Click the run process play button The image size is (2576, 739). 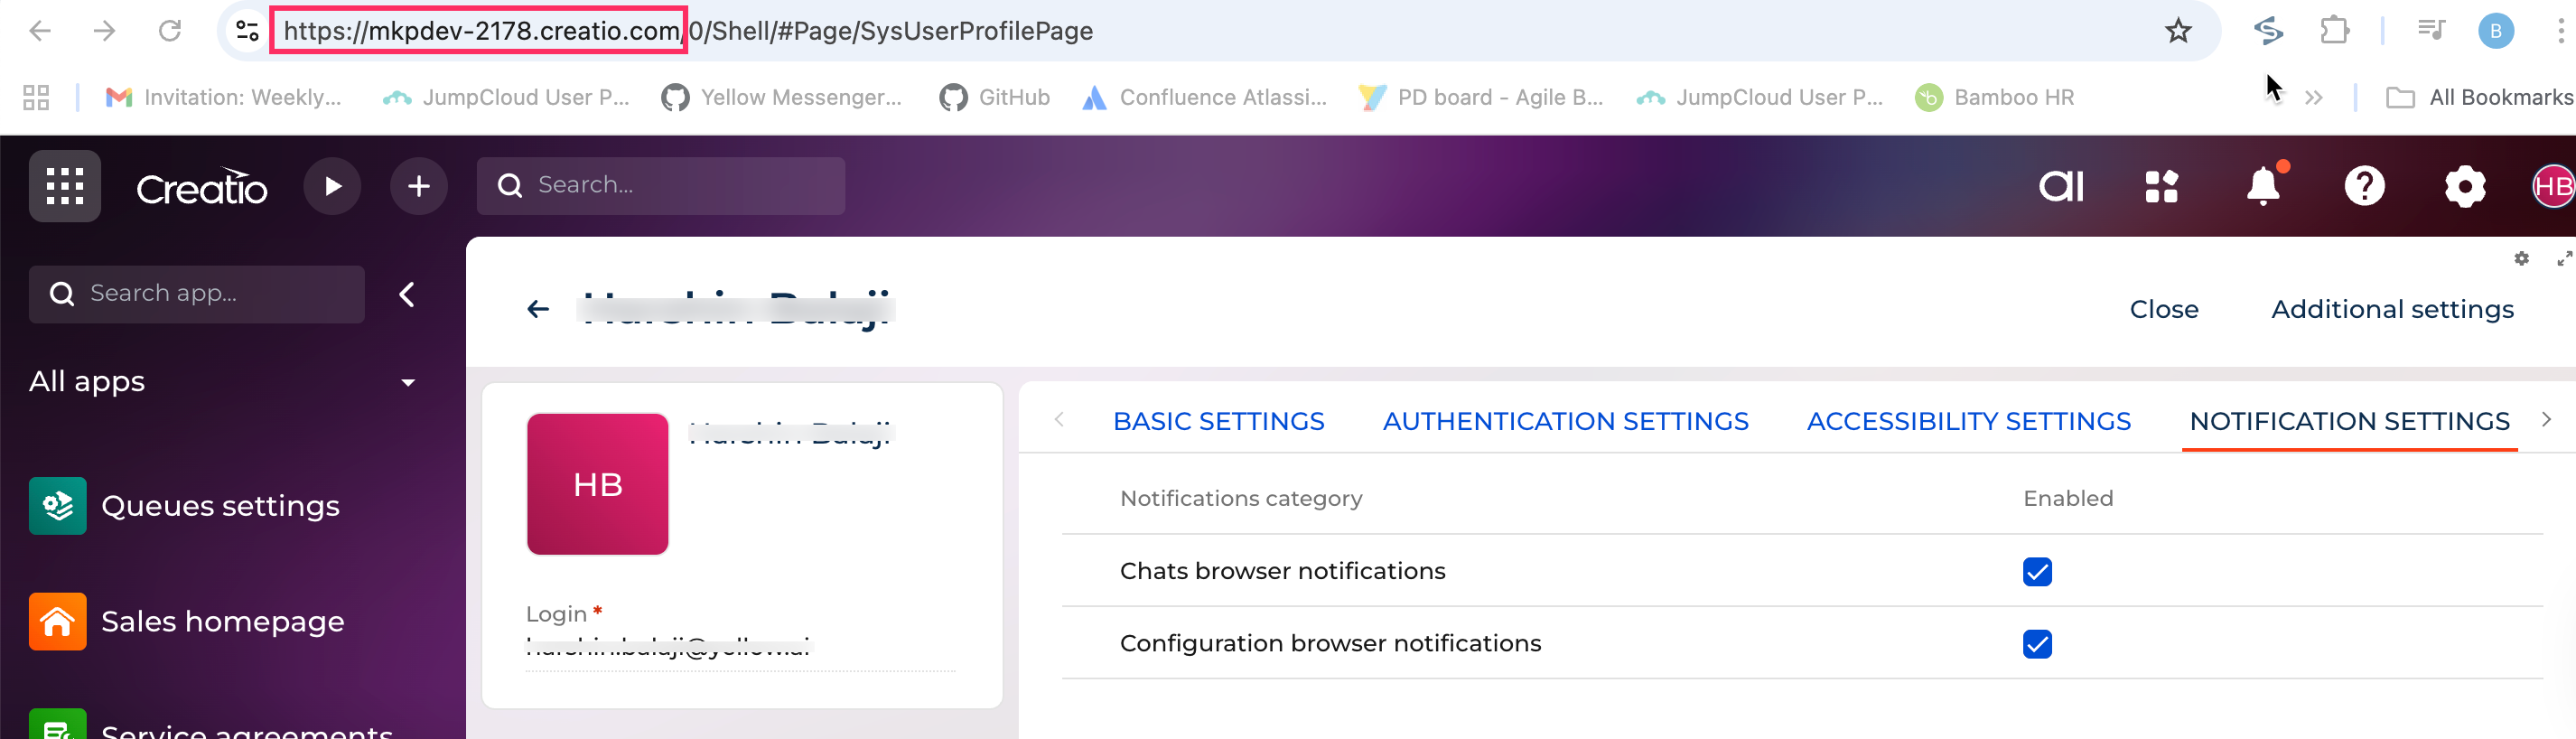pyautogui.click(x=332, y=186)
